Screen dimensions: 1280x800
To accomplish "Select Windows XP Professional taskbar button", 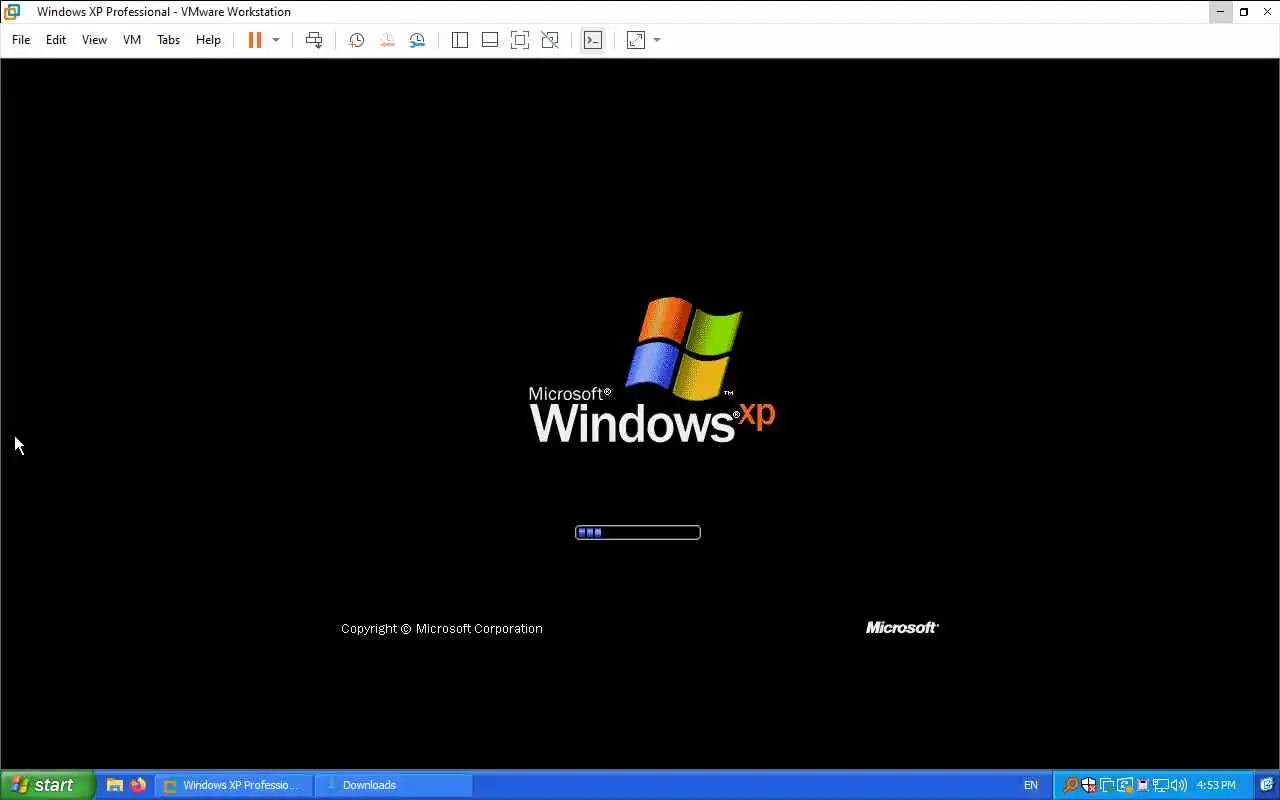I will 233,785.
